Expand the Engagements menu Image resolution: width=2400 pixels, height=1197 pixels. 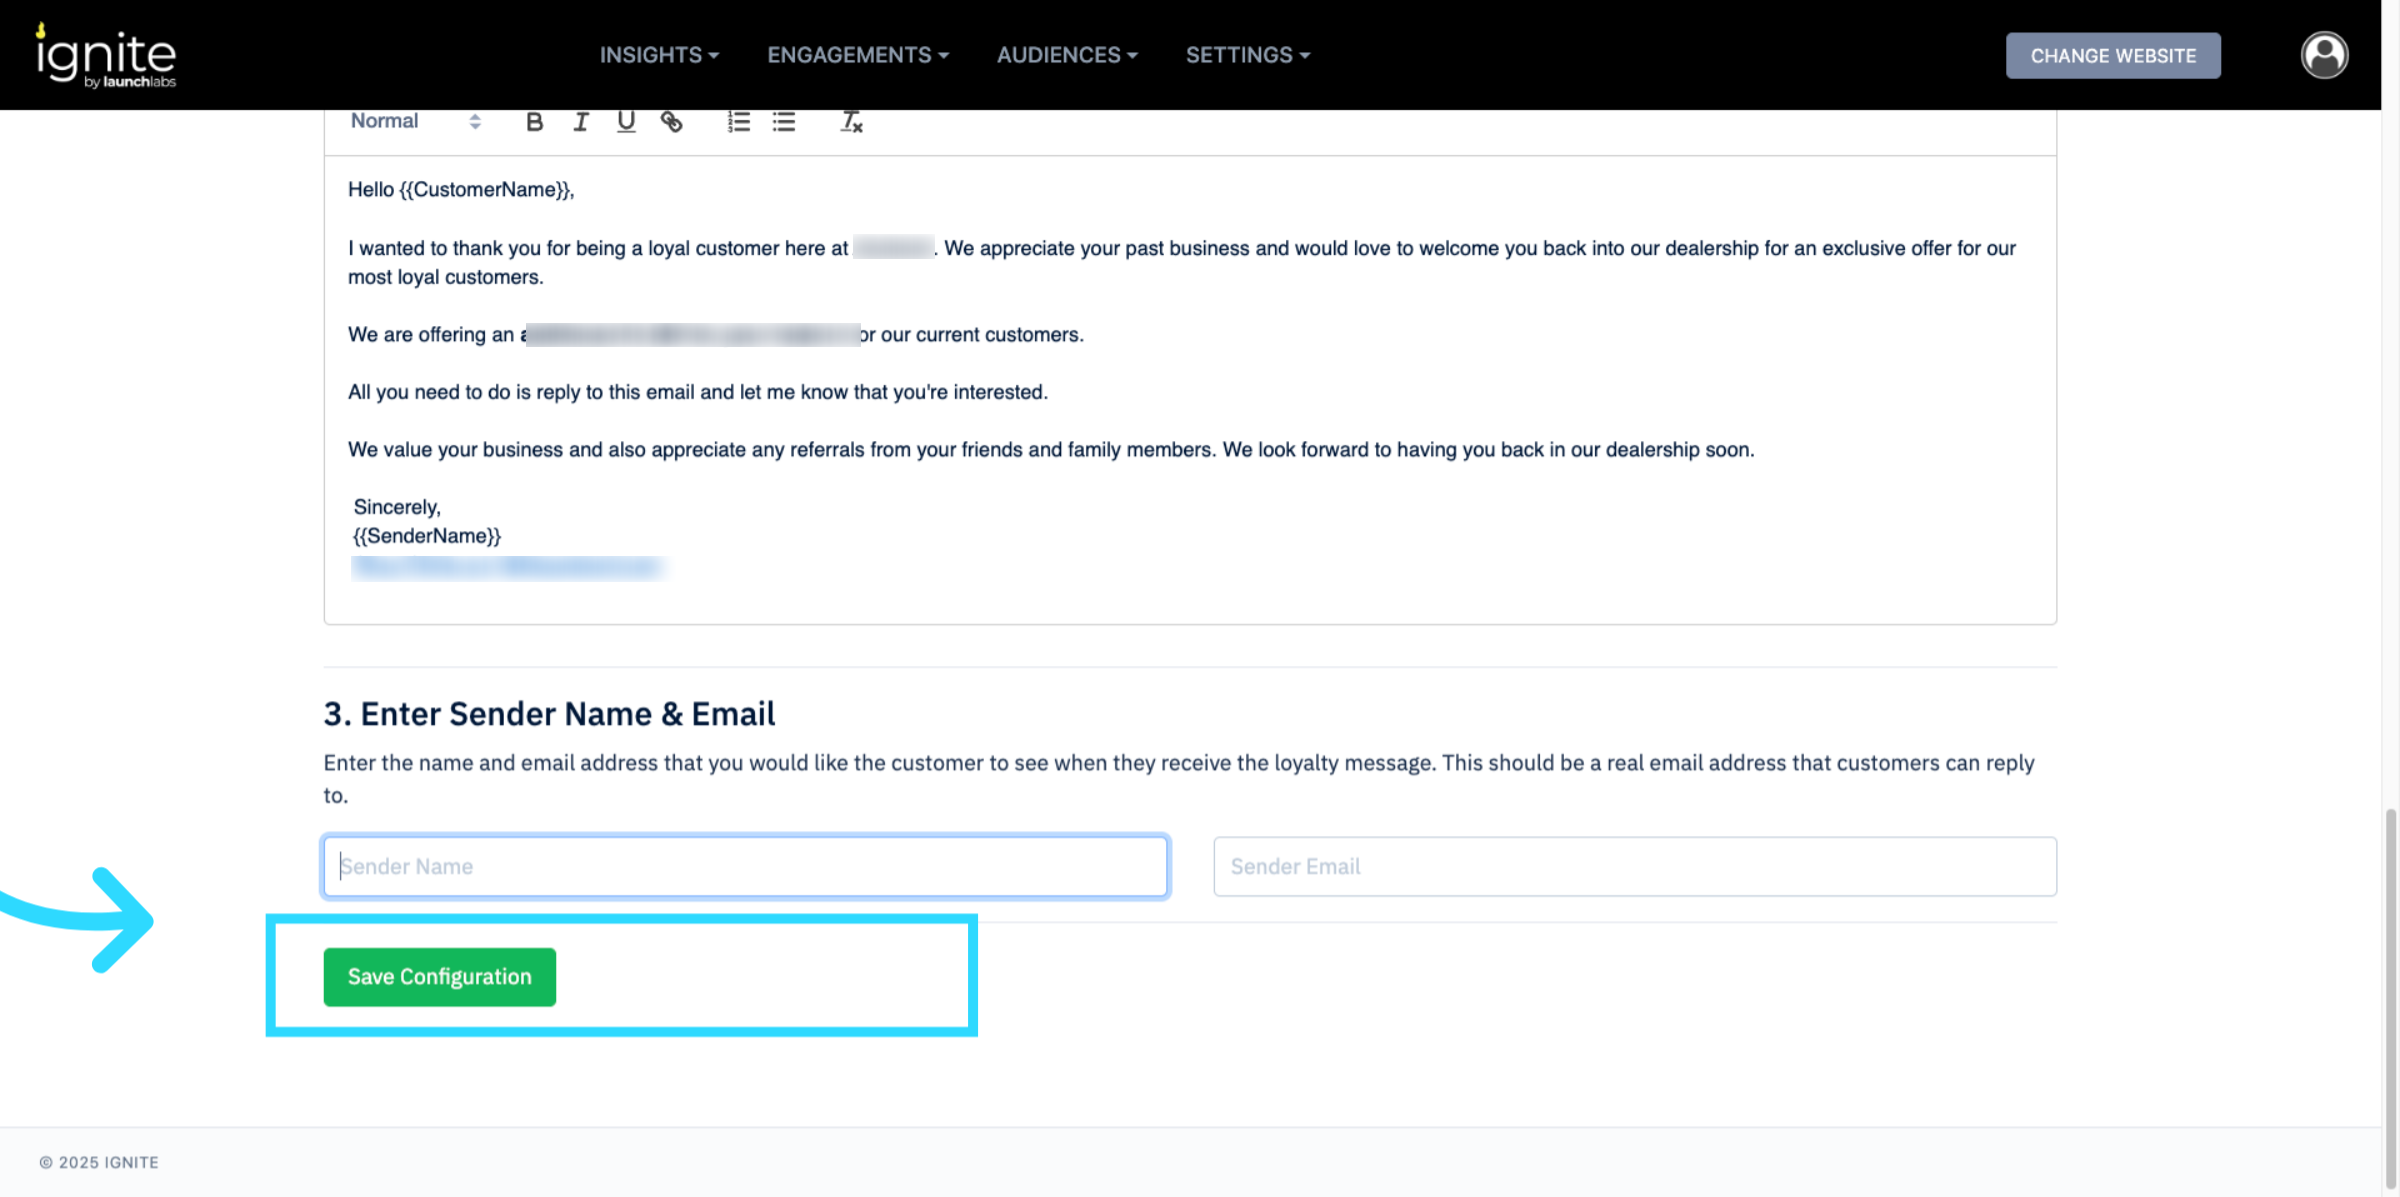coord(857,55)
